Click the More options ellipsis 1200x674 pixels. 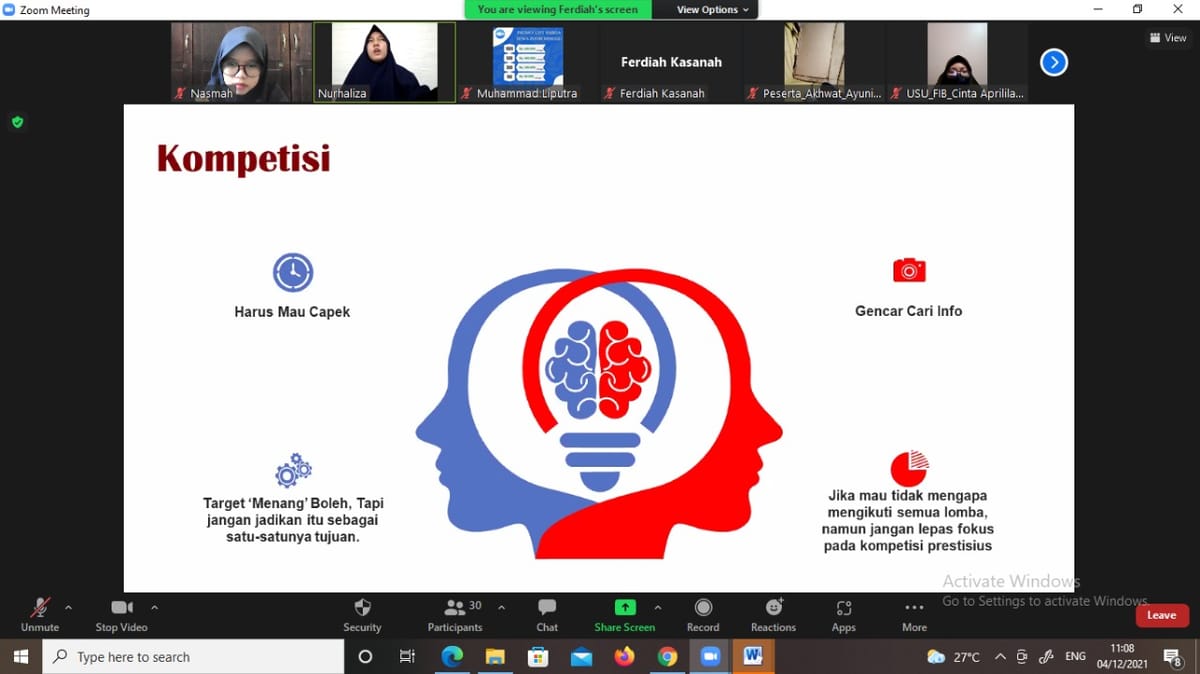(x=914, y=609)
